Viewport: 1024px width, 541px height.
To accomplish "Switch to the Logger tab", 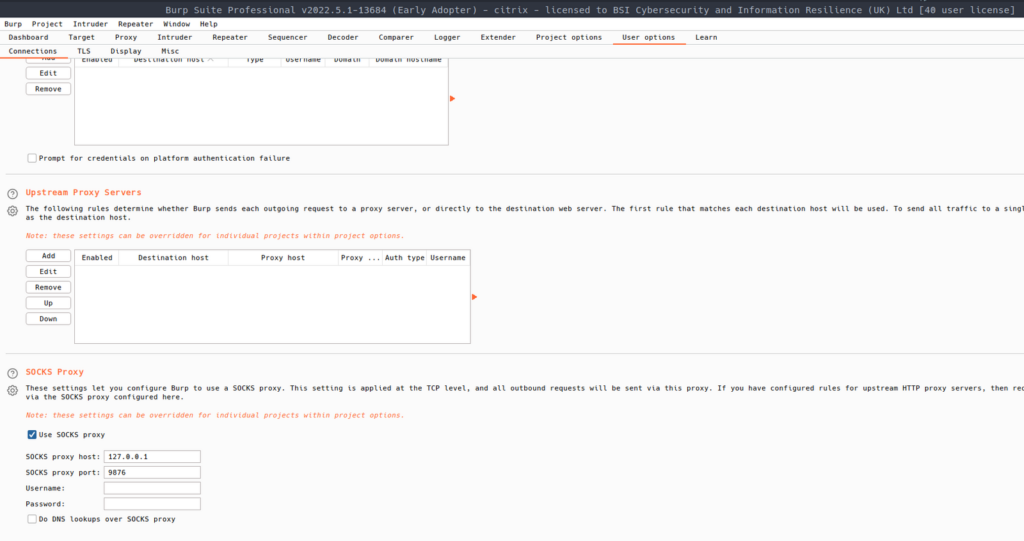I will tap(447, 37).
